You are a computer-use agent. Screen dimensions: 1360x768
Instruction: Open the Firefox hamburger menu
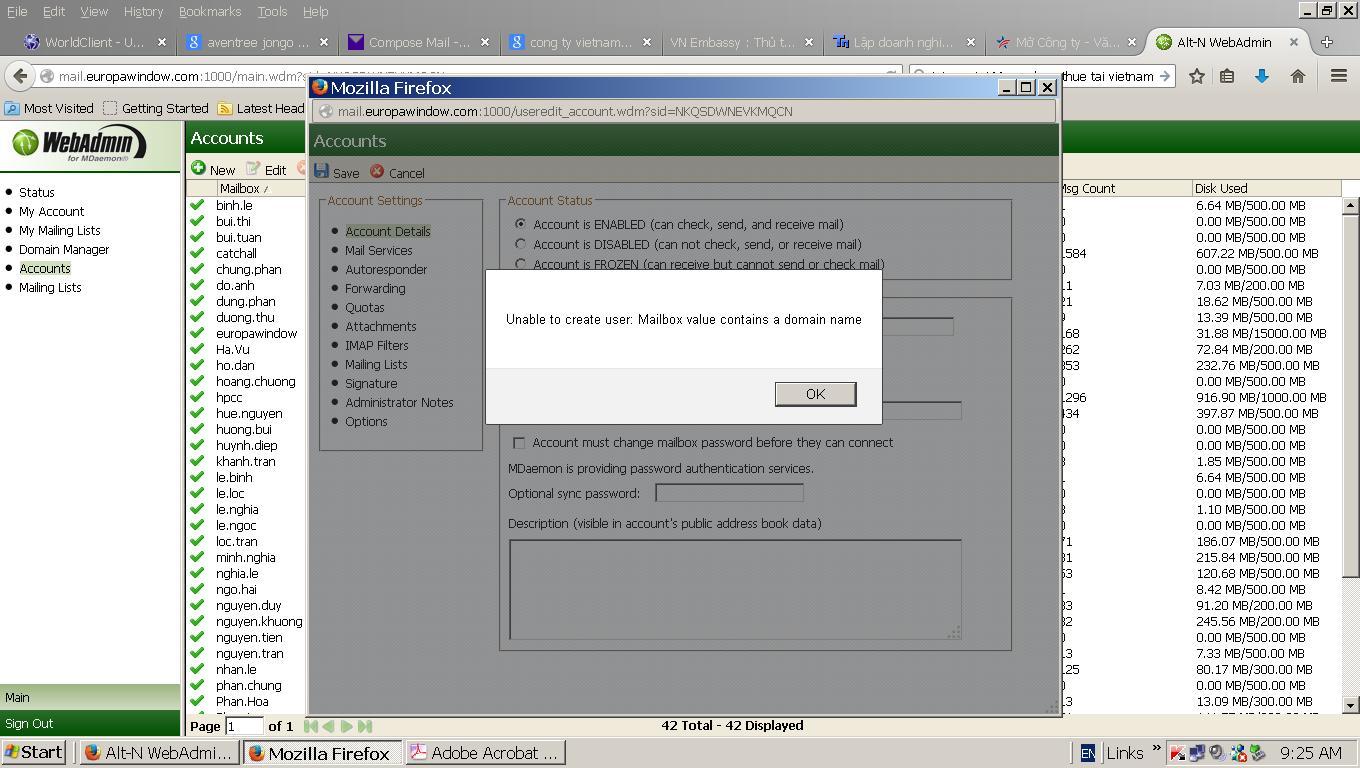point(1339,76)
